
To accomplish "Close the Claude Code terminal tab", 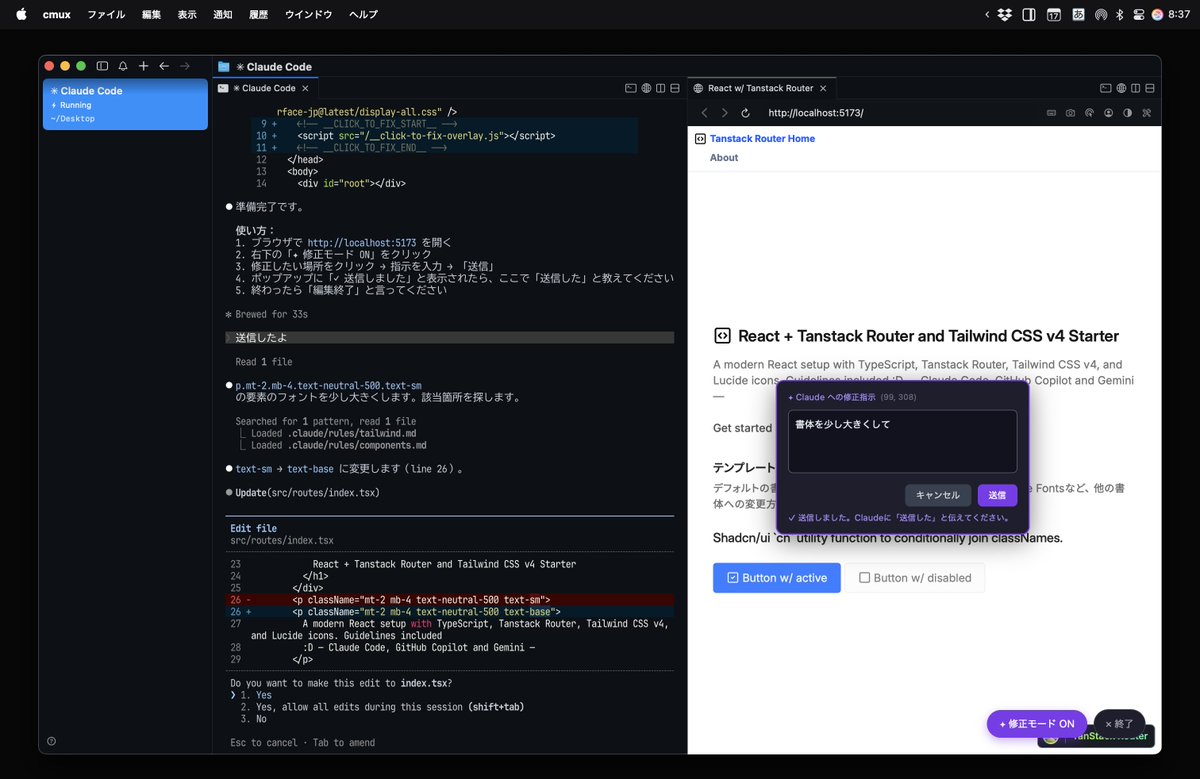I will tap(305, 88).
